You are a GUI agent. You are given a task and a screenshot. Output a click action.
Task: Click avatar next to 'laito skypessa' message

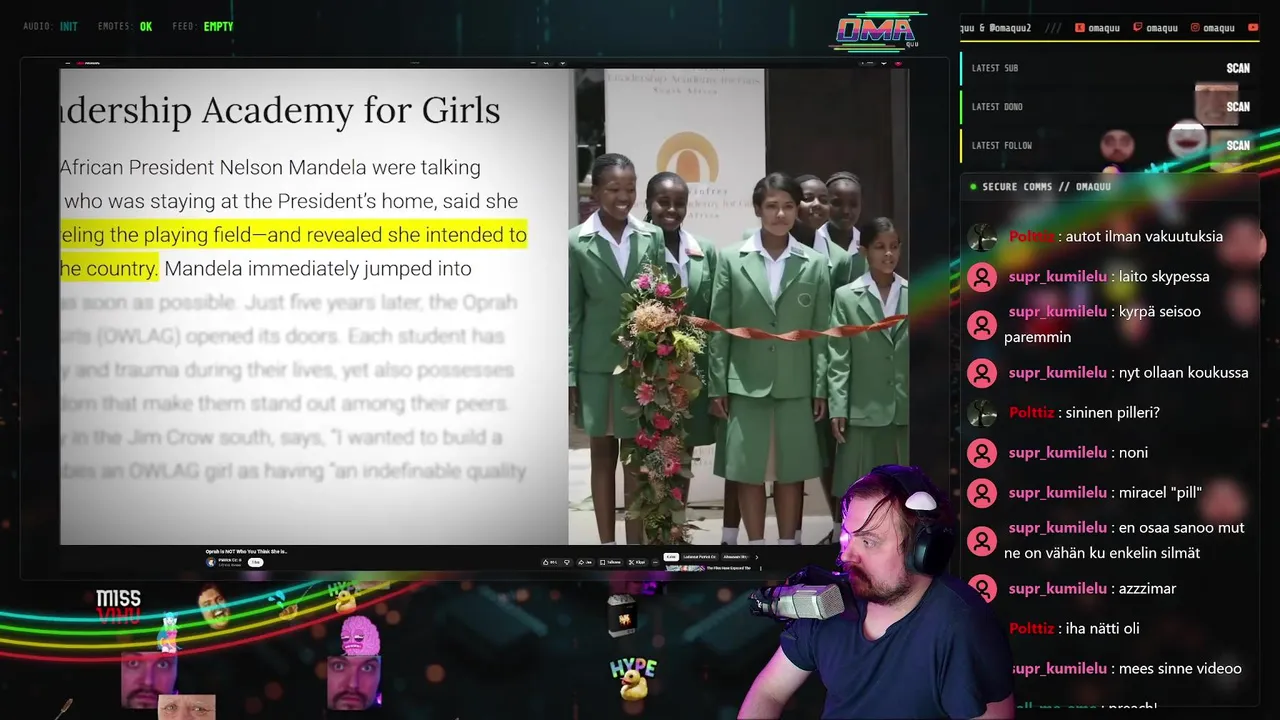pyautogui.click(x=982, y=277)
